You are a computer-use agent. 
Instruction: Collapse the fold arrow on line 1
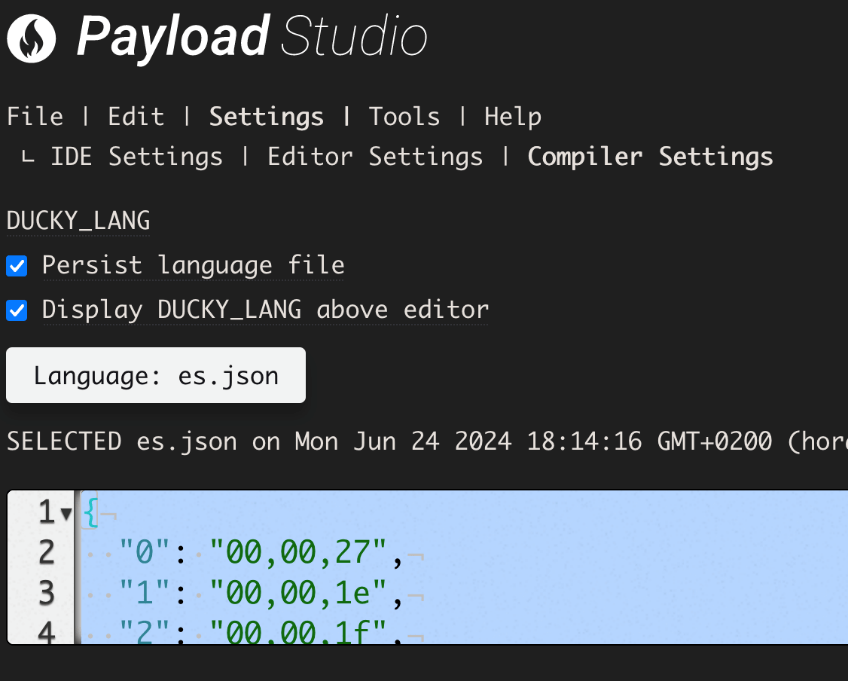(x=67, y=513)
